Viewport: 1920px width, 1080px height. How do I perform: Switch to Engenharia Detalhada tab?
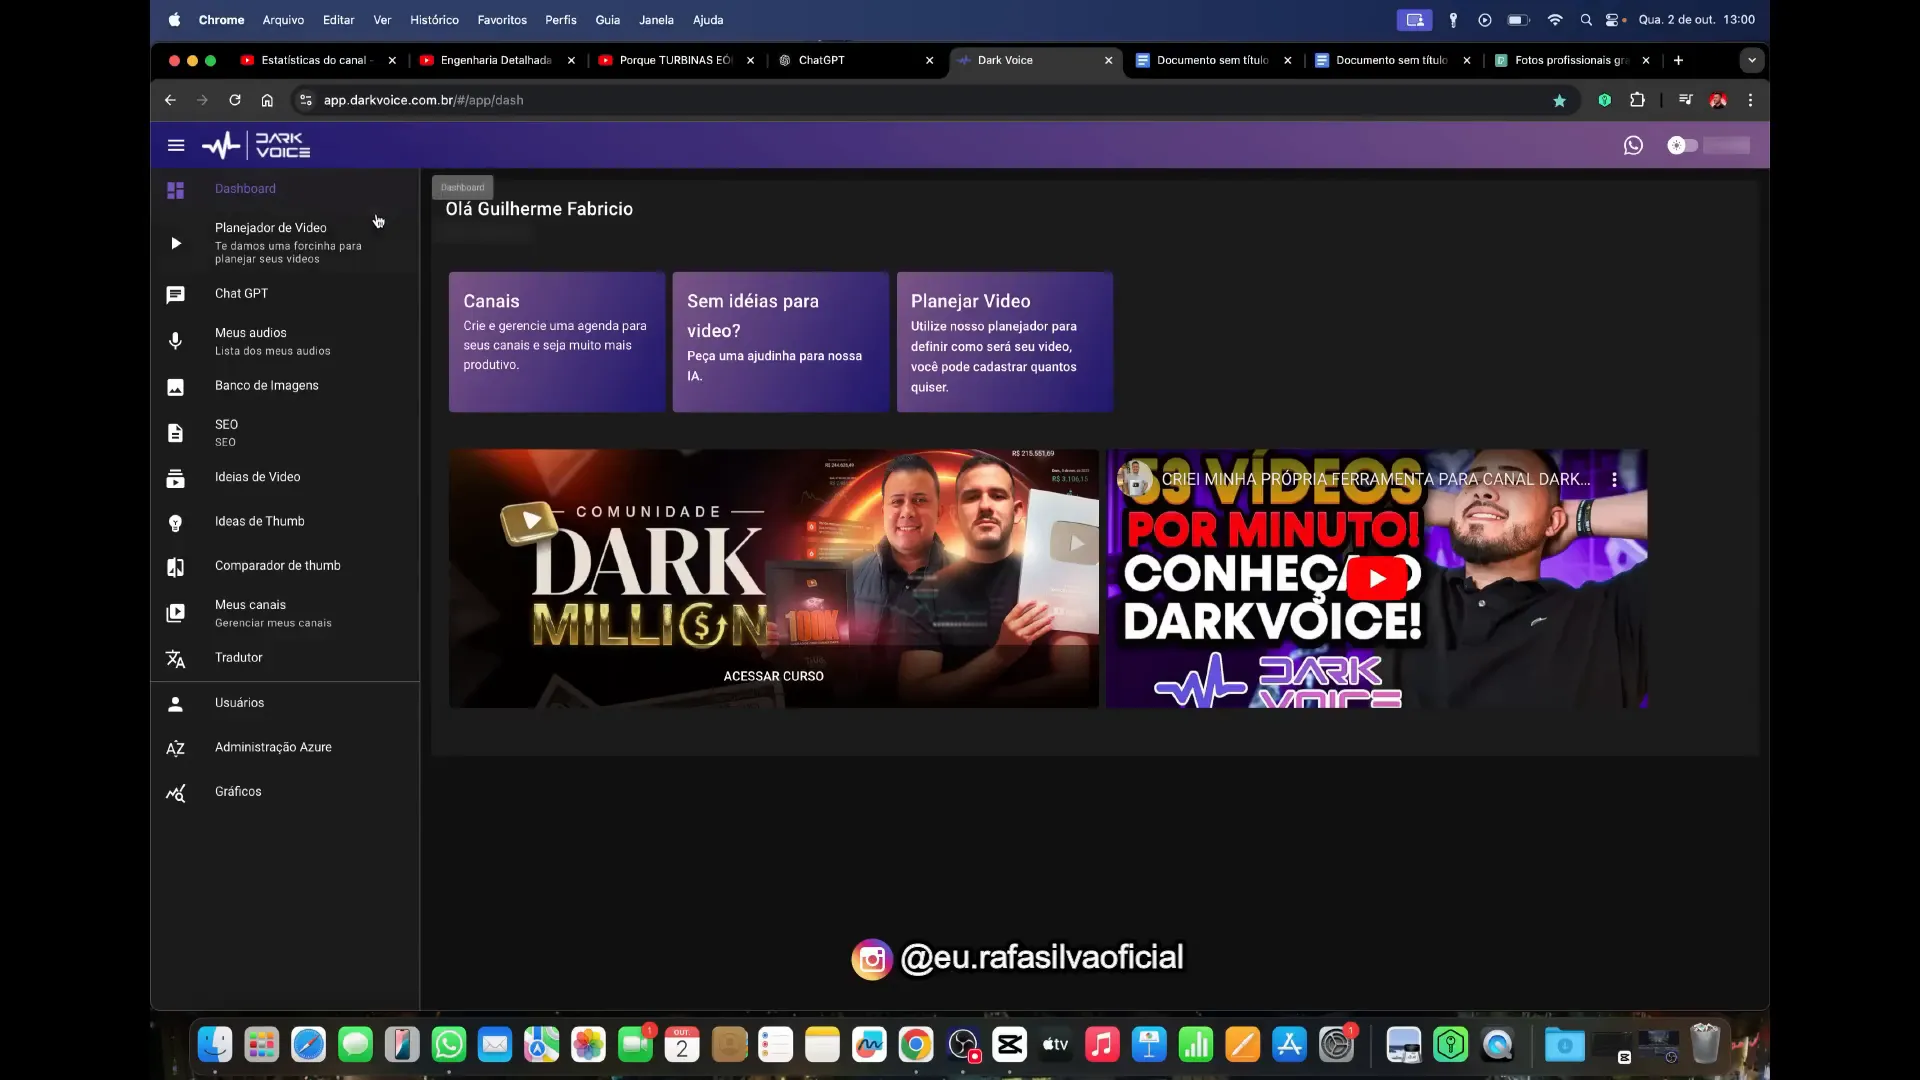click(x=498, y=60)
